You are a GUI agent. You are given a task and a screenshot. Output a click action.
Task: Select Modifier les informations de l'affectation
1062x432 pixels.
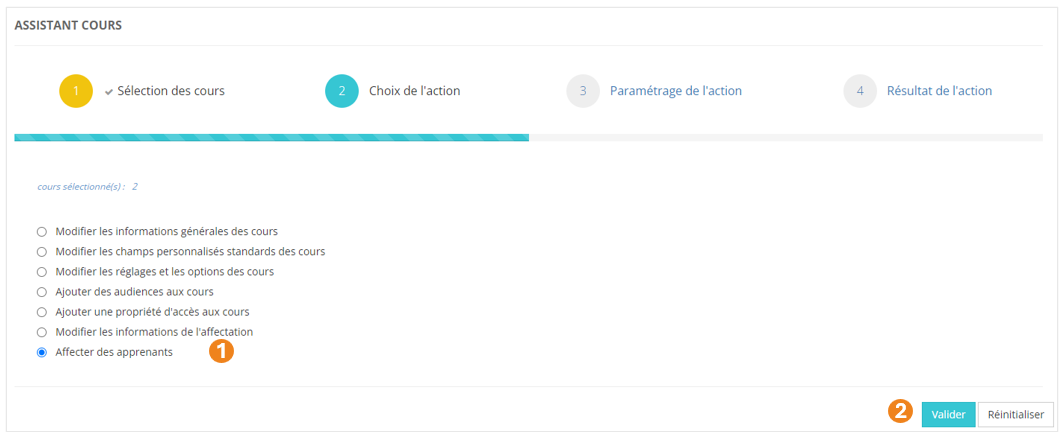point(42,332)
